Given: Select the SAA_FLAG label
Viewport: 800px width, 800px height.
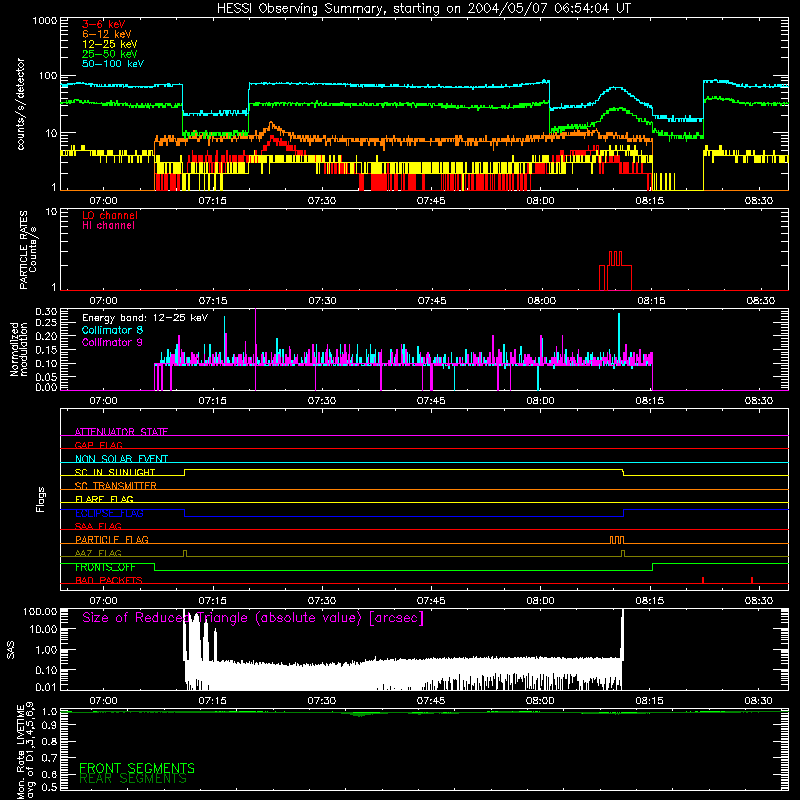Looking at the screenshot, I should point(98,526).
